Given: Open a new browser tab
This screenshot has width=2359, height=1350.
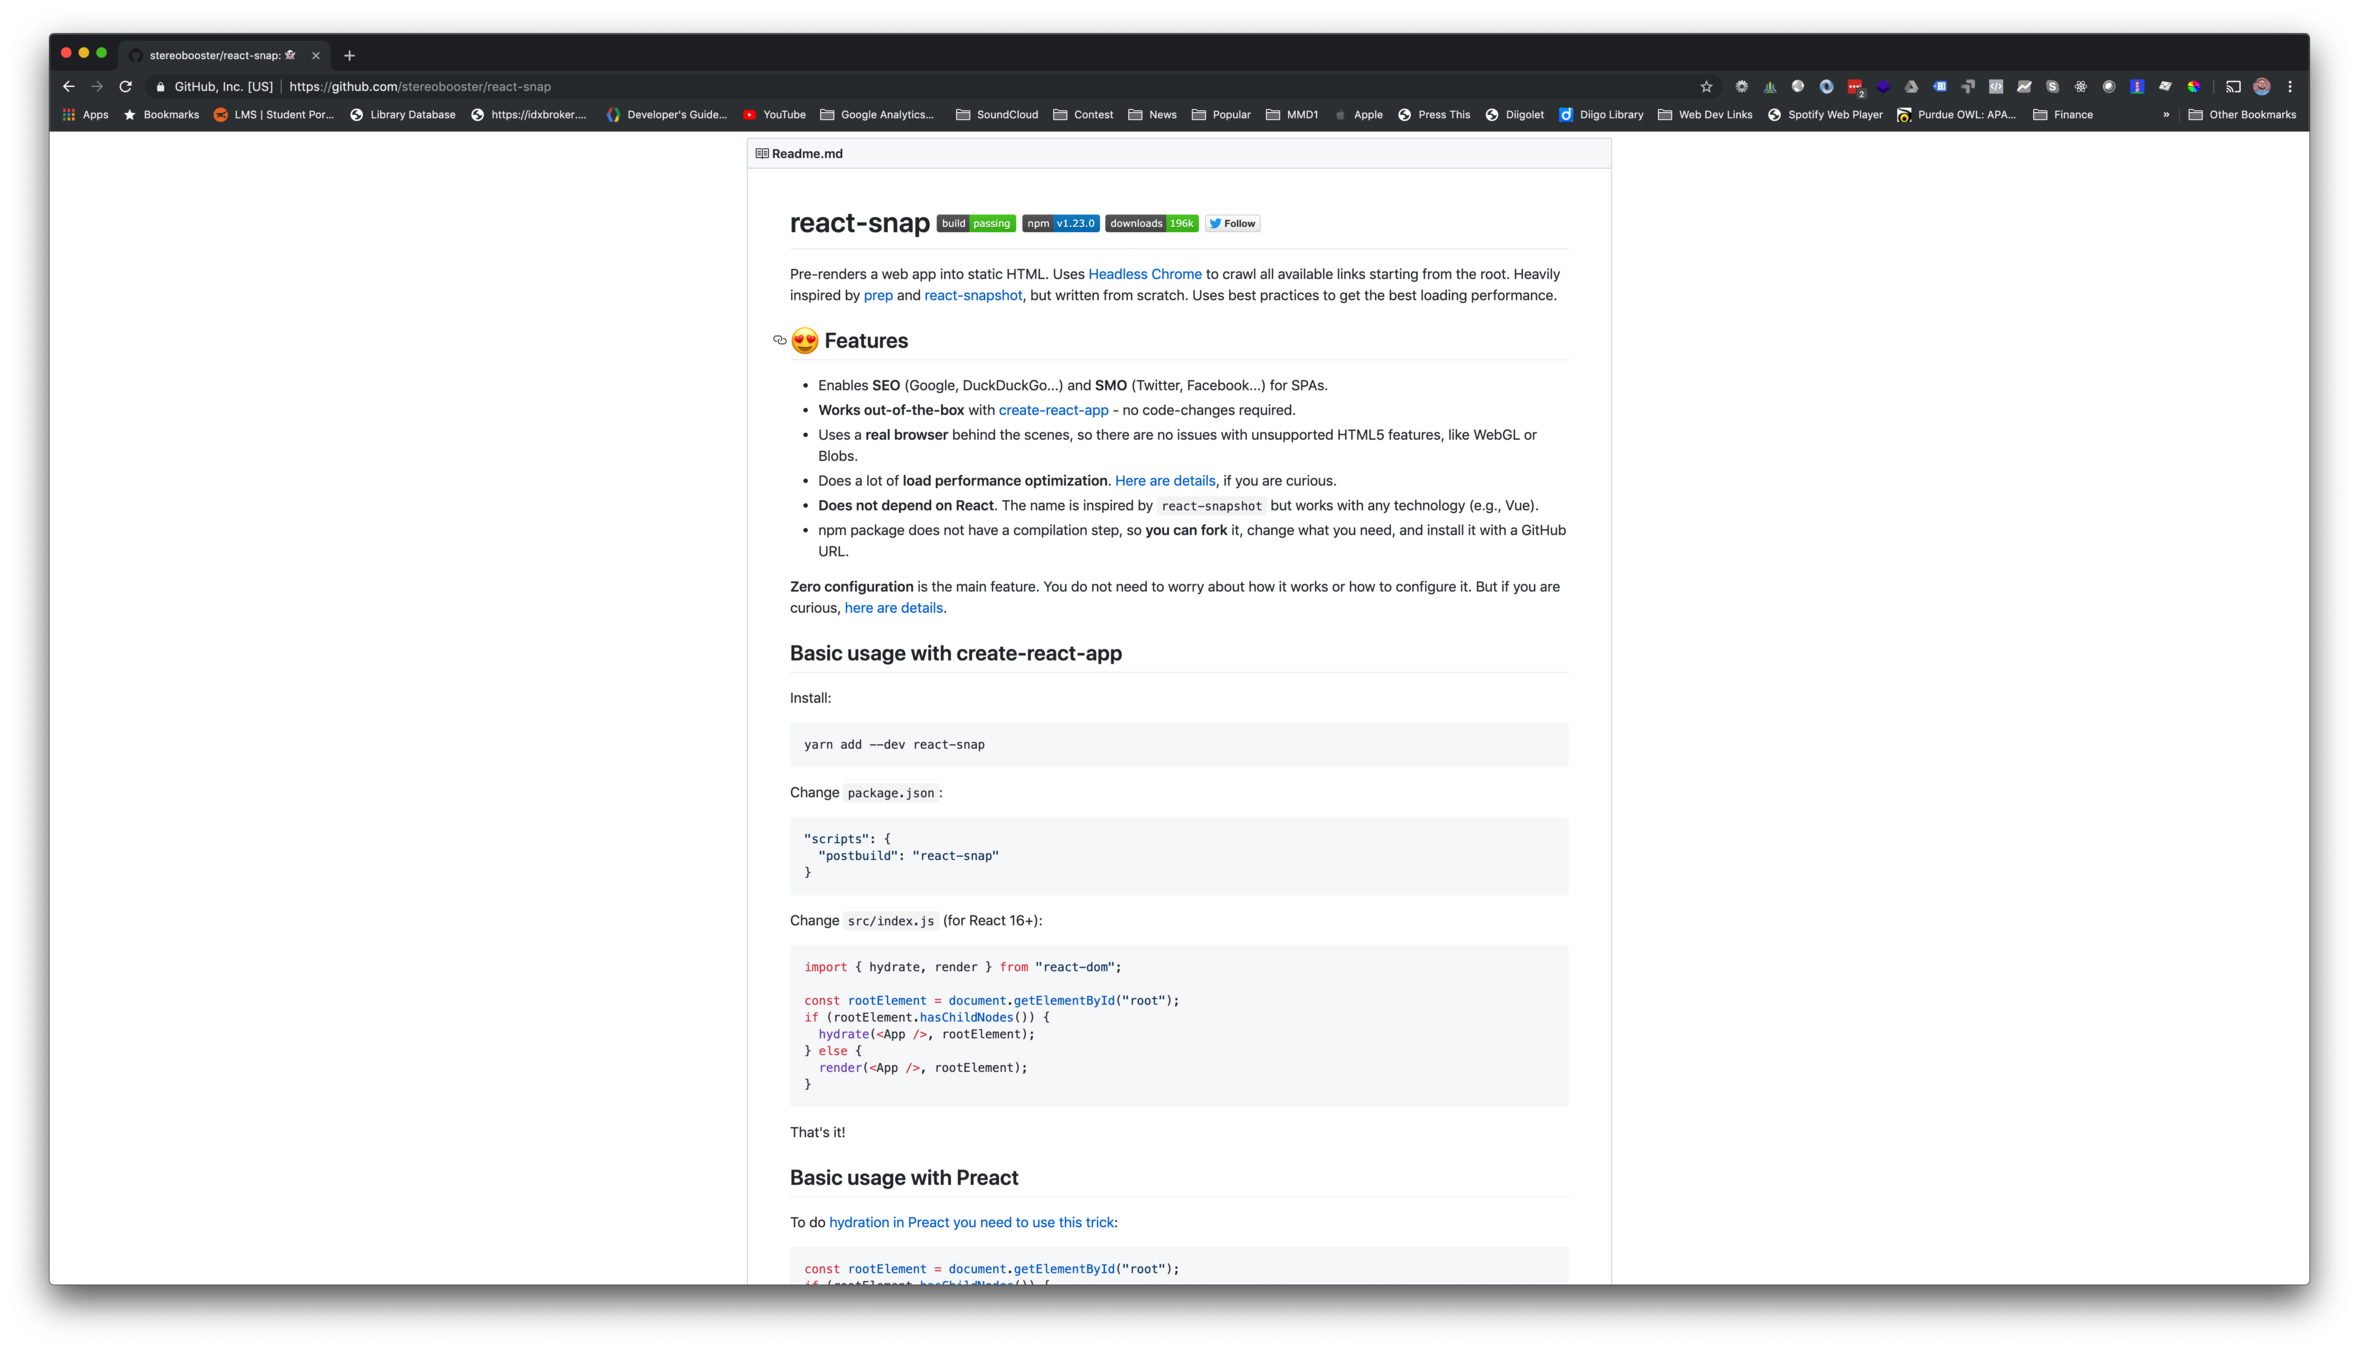Looking at the screenshot, I should click(349, 56).
